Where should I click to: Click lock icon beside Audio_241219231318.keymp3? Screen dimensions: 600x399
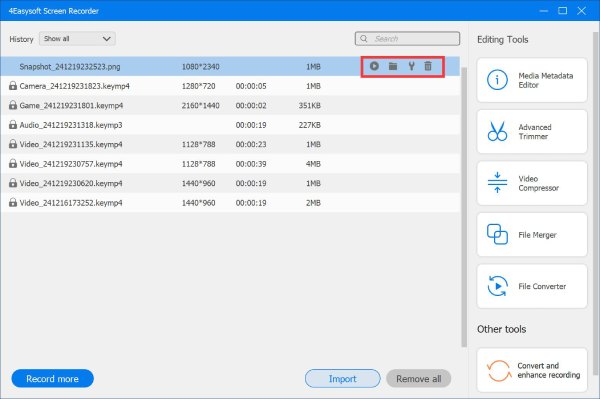click(x=13, y=125)
